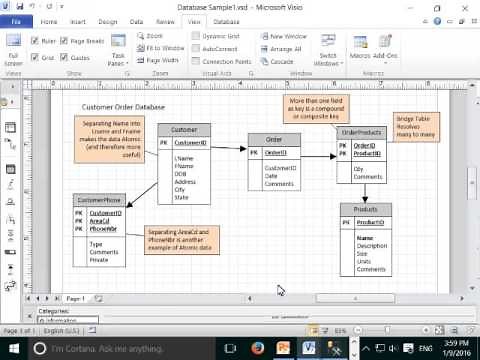Select the Page-1 sheet tab
Image resolution: width=480 pixels, height=360 pixels.
click(76, 299)
